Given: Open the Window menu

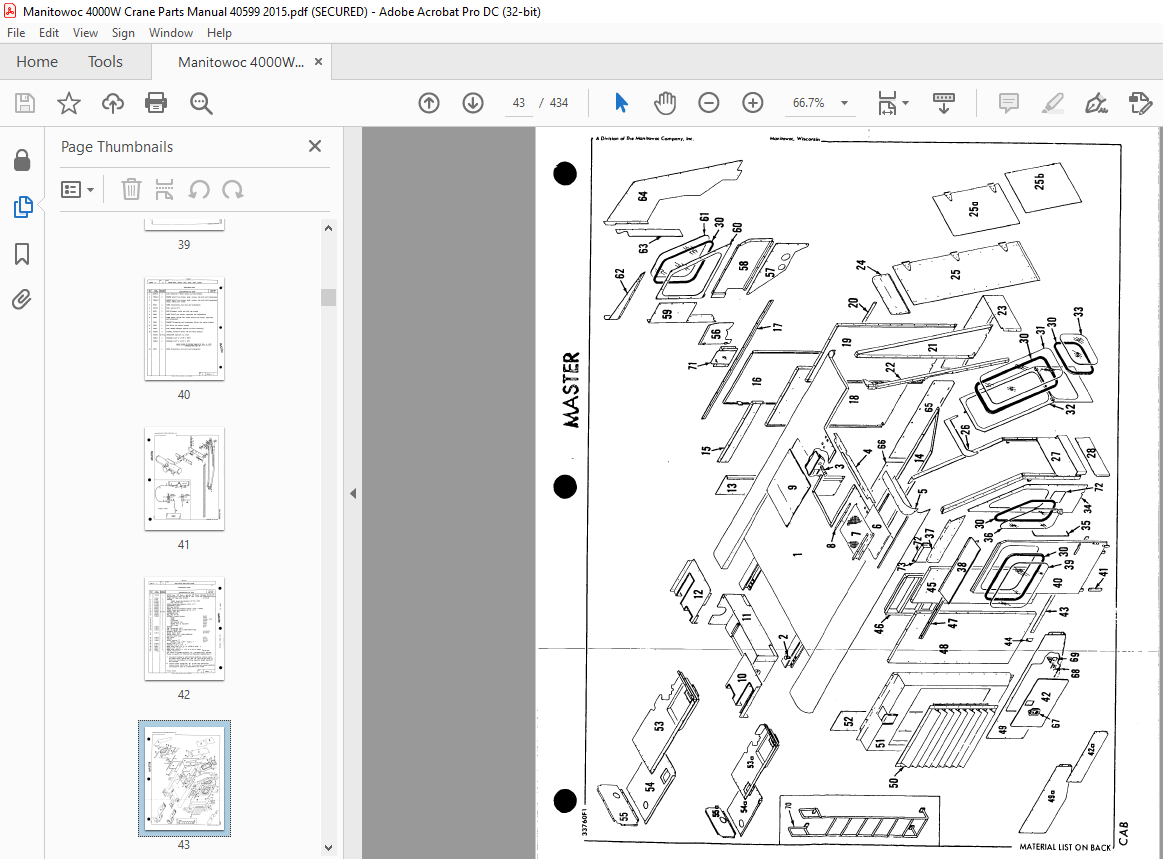Looking at the screenshot, I should coord(171,33).
